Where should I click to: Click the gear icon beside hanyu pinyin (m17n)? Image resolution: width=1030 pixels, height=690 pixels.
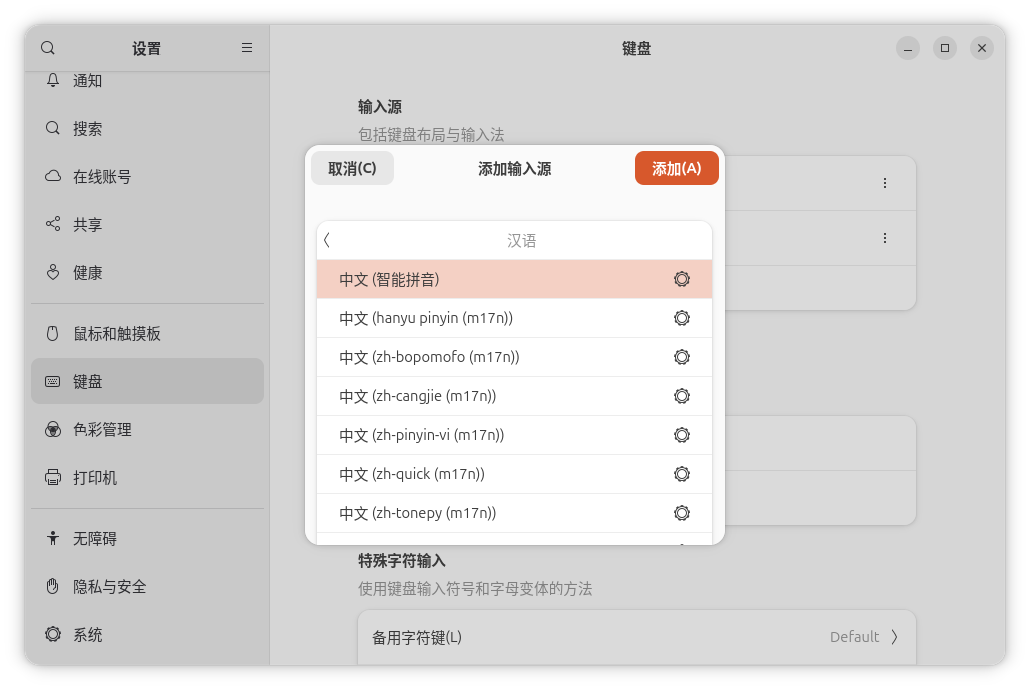click(682, 318)
